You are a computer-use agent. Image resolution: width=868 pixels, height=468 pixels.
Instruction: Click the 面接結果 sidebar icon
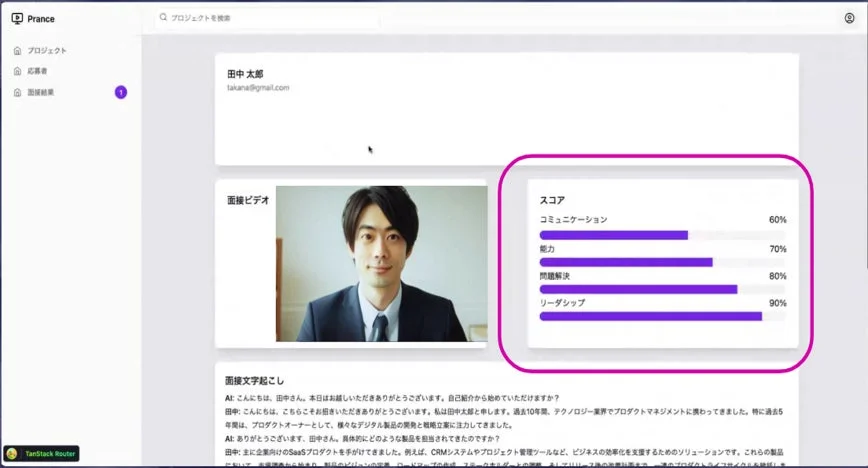tap(17, 92)
